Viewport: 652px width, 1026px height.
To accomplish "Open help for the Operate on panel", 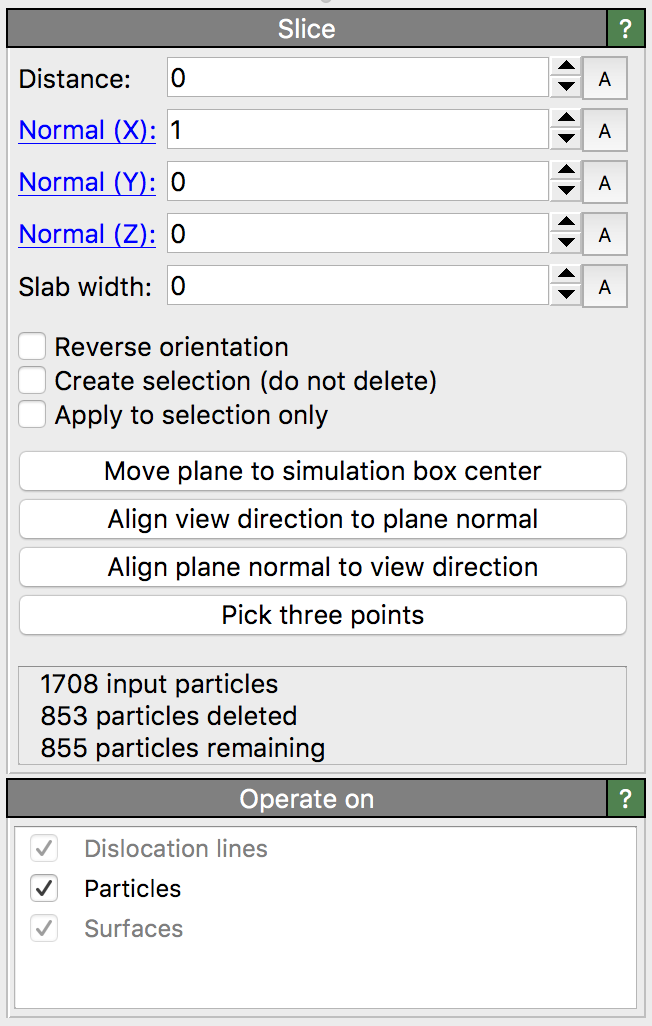I will pos(626,799).
